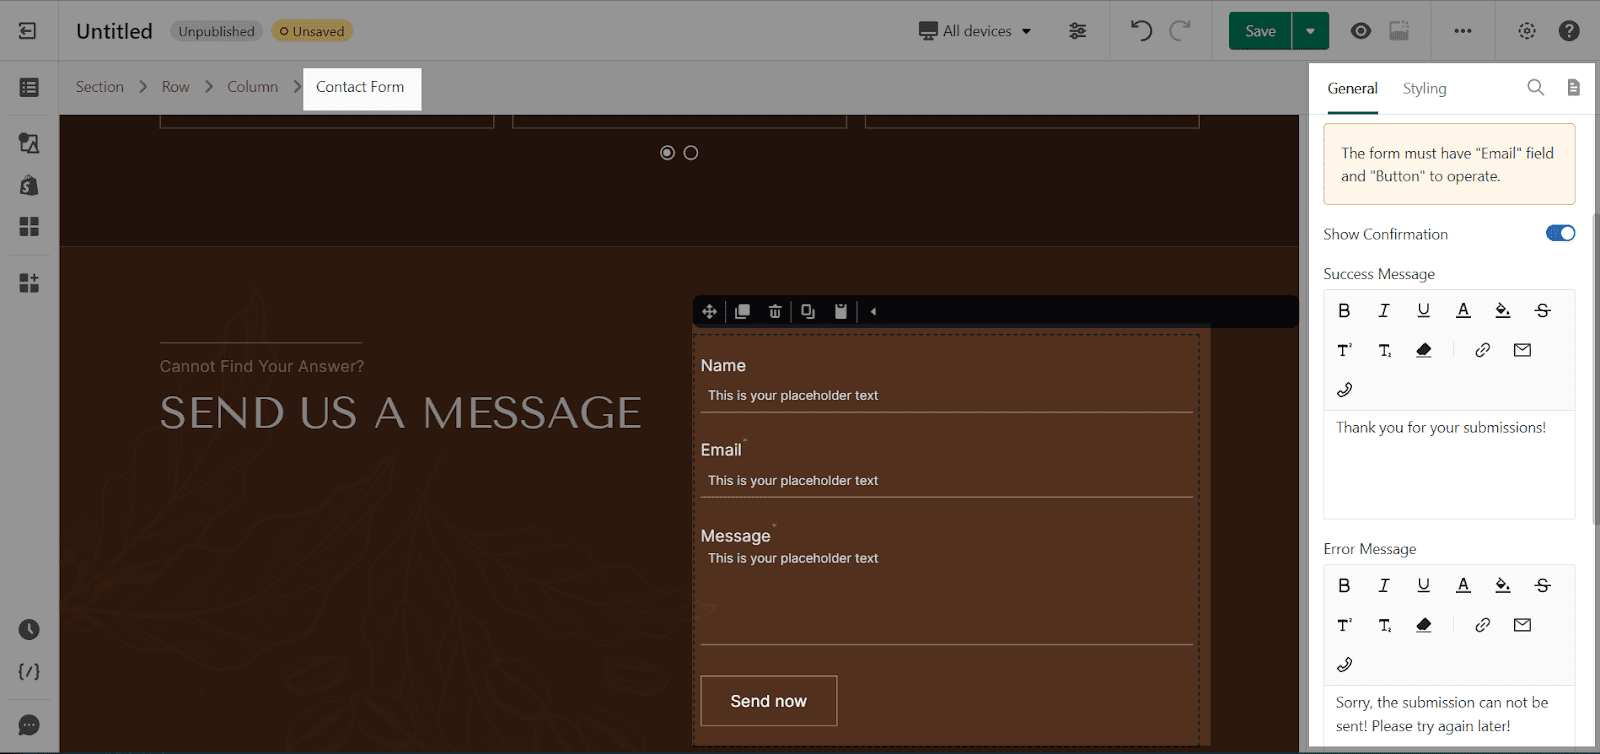The image size is (1600, 754).
Task: Preview the page with eye icon
Action: pyautogui.click(x=1361, y=31)
